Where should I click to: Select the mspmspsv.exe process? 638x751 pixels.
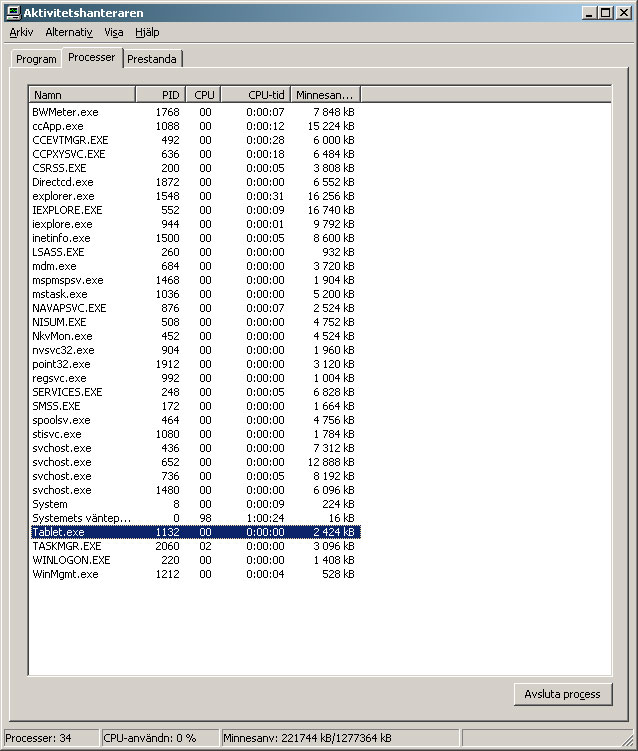195,280
